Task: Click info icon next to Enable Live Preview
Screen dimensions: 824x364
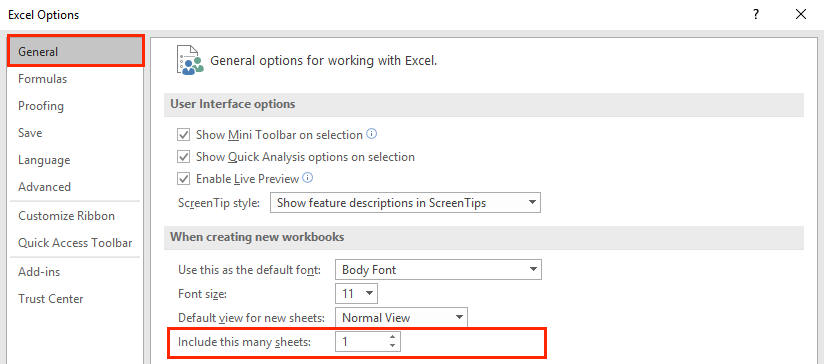Action: (308, 178)
